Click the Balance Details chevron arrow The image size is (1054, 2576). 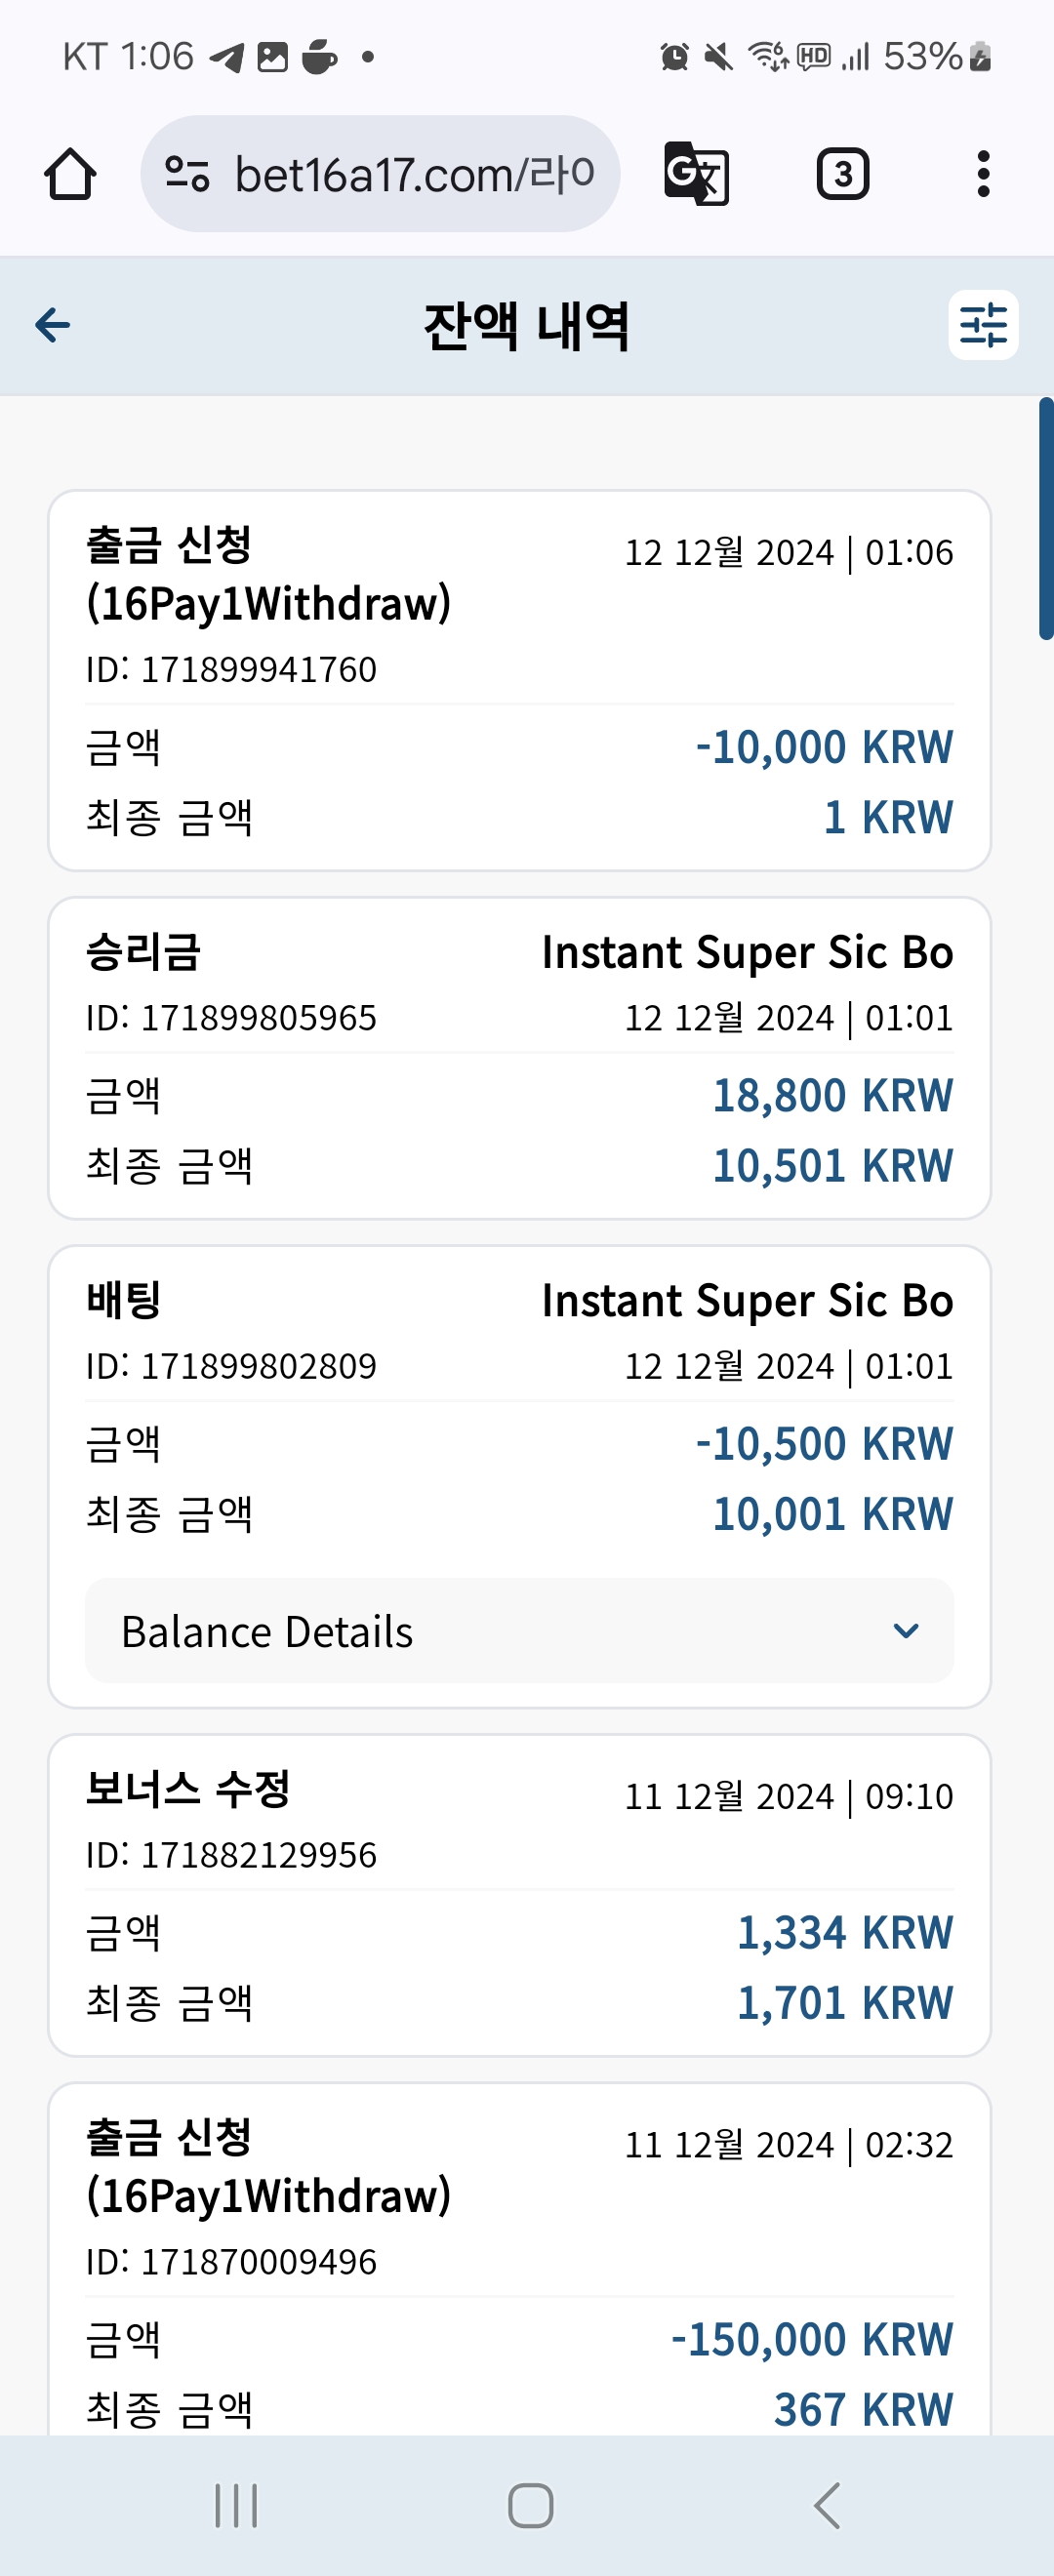(905, 1631)
